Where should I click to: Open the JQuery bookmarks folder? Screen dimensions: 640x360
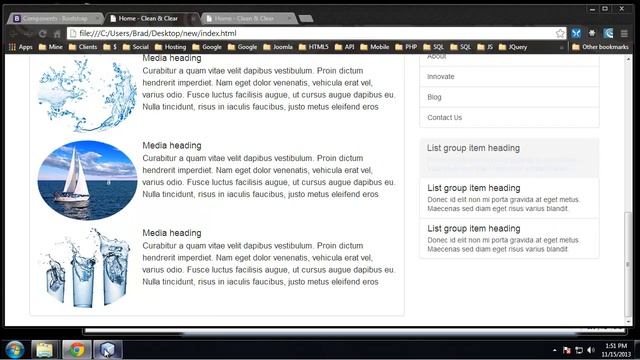[x=513, y=47]
